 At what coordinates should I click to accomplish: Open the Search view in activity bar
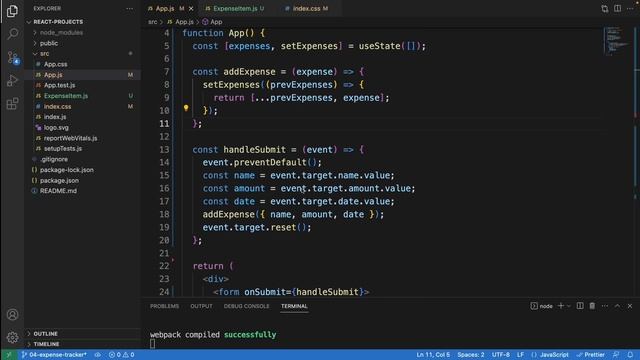(x=12, y=33)
